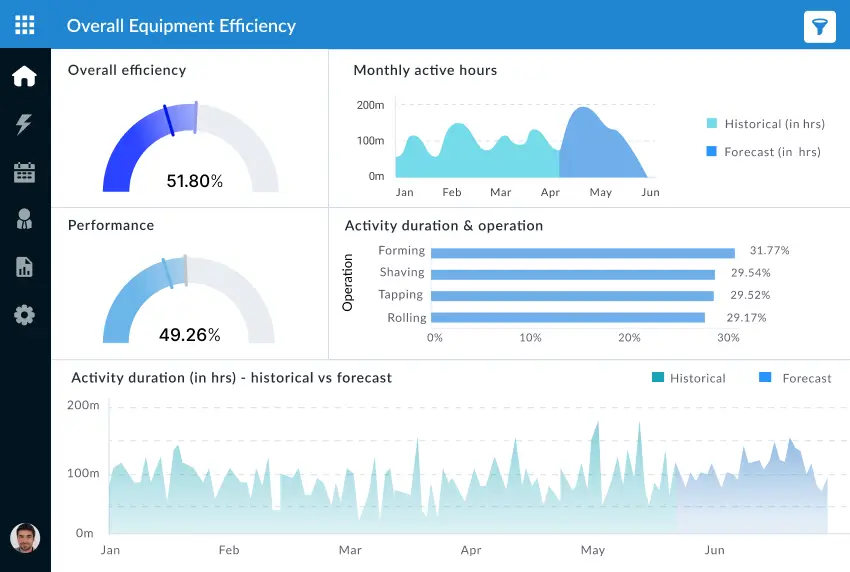Click the Overall Equipment Efficiency title
The image size is (850, 572).
tap(181, 26)
